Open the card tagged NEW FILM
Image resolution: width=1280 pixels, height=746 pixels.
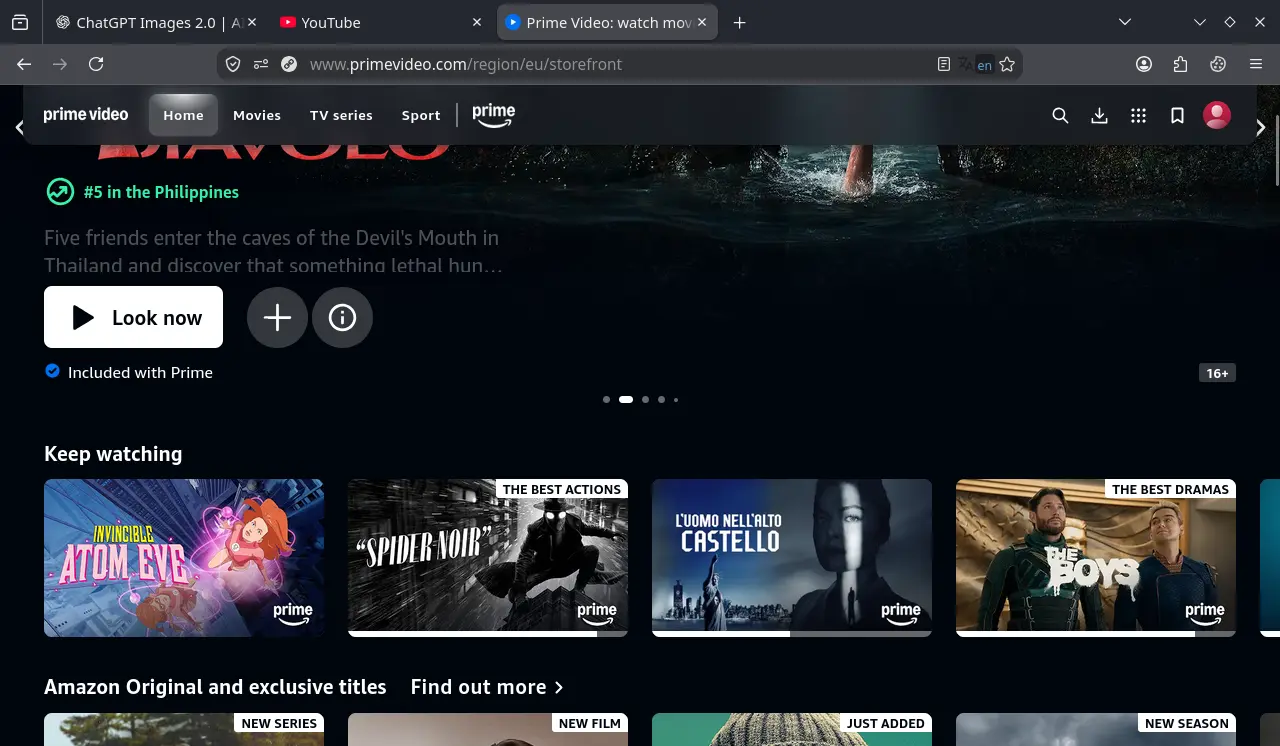coord(488,730)
